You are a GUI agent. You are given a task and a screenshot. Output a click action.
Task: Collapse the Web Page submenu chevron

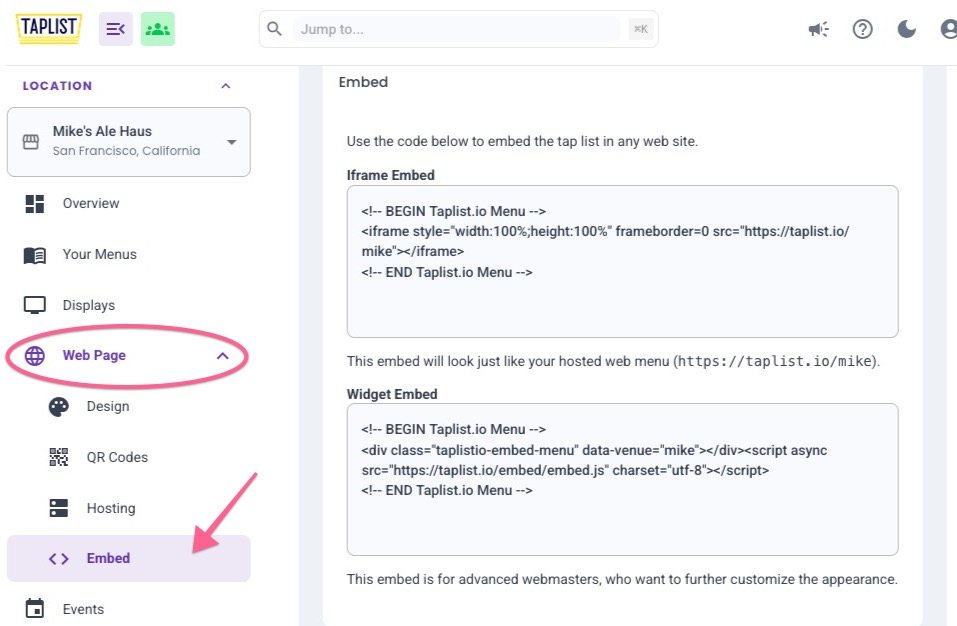(x=223, y=356)
